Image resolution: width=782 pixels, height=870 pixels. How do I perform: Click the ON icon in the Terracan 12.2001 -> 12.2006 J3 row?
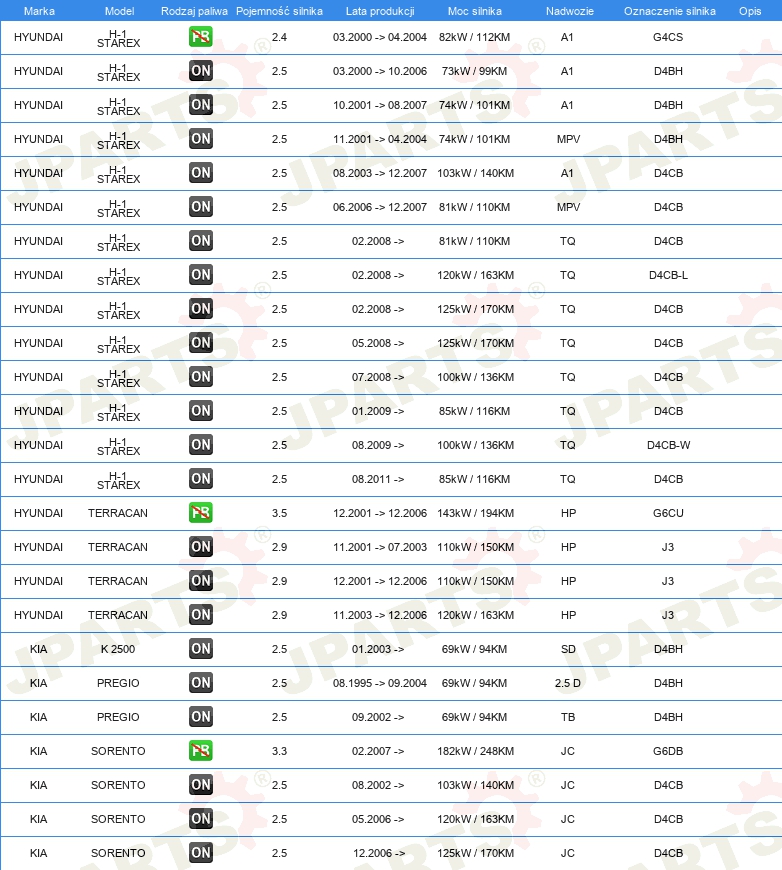(200, 581)
